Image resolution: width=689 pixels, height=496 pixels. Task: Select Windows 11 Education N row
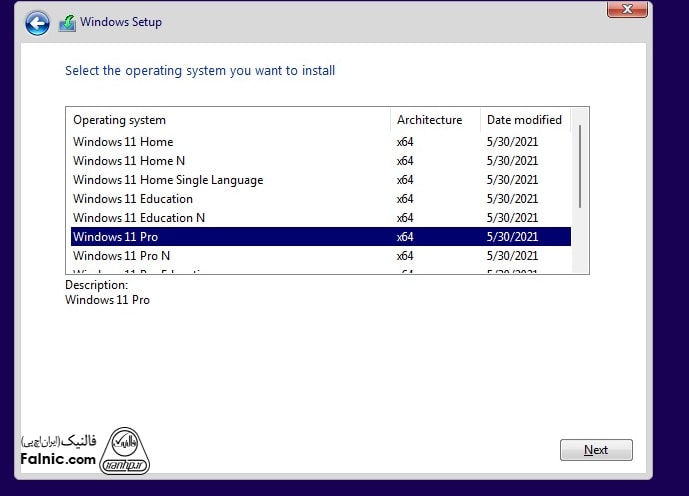click(x=139, y=218)
